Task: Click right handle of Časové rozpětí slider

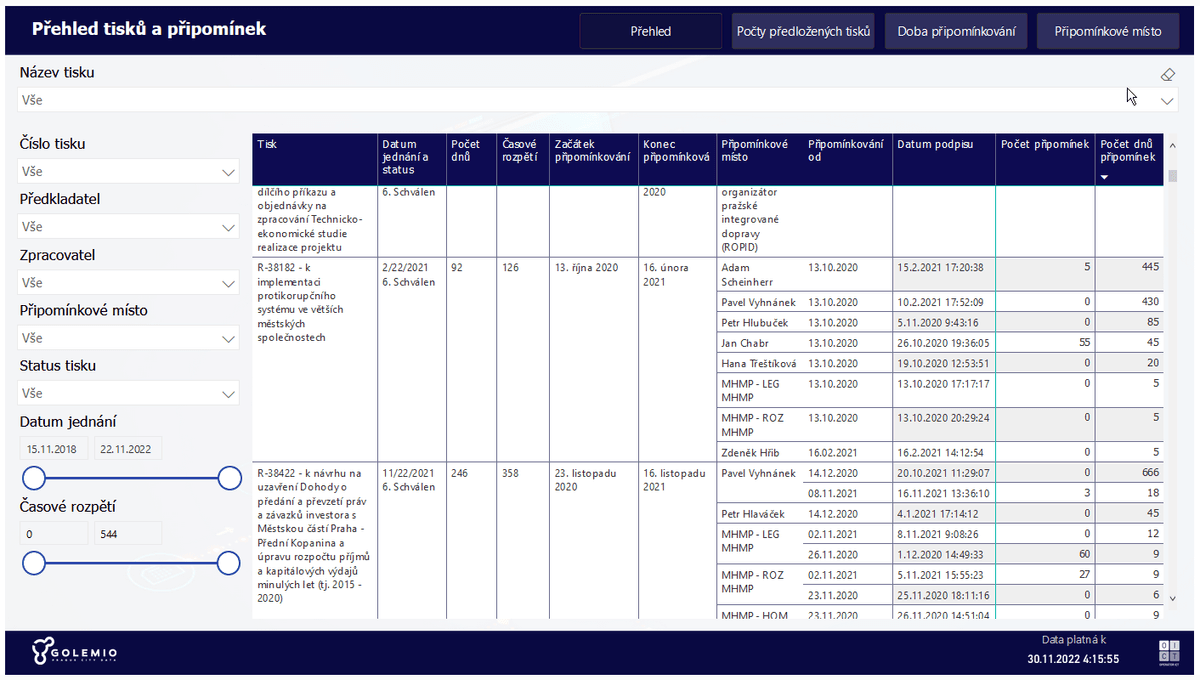Action: (x=229, y=563)
